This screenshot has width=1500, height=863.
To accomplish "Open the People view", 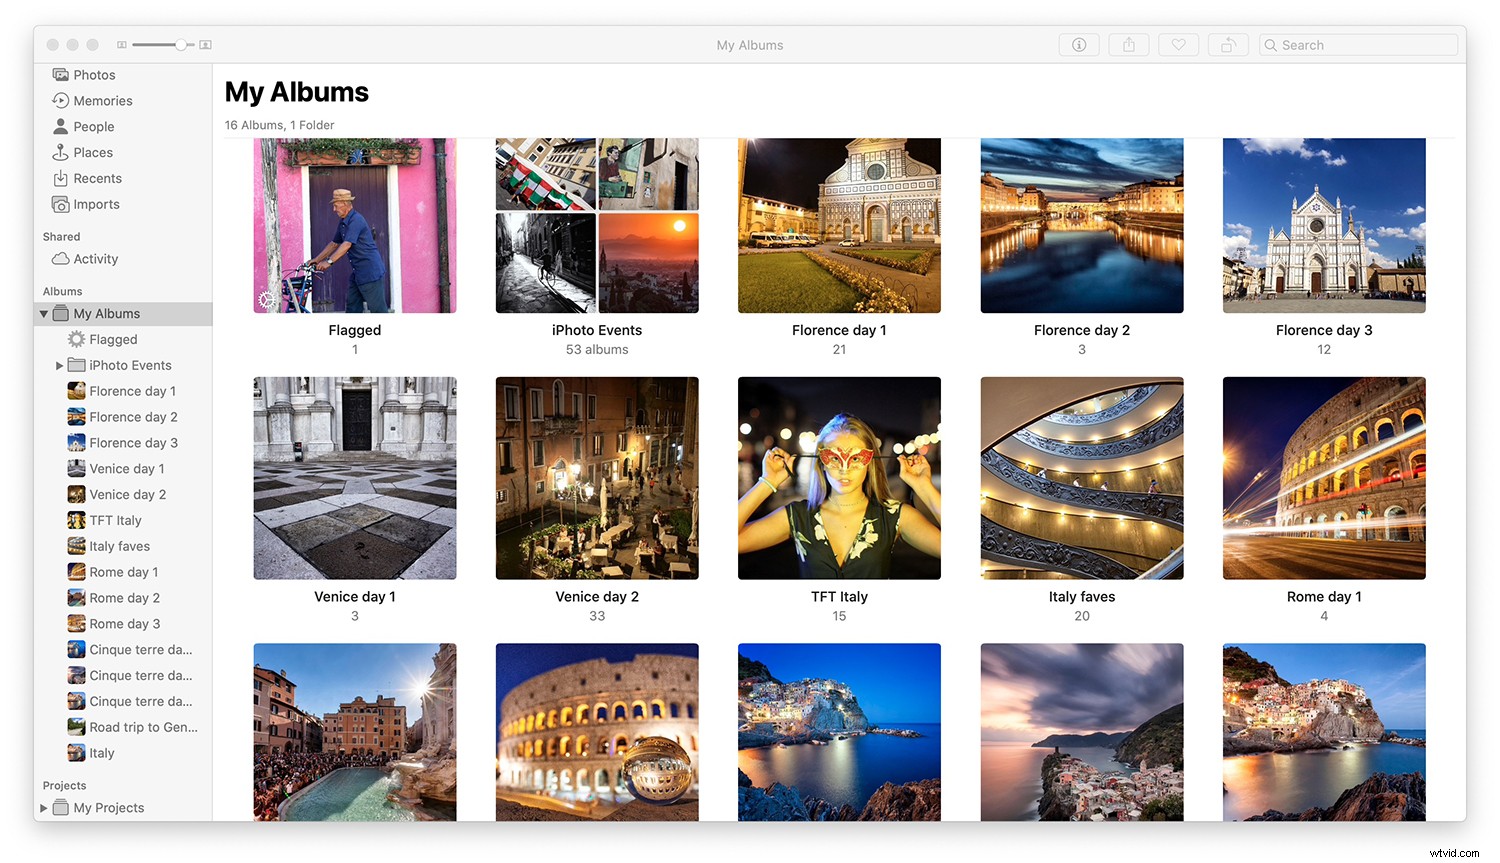I will coord(93,126).
